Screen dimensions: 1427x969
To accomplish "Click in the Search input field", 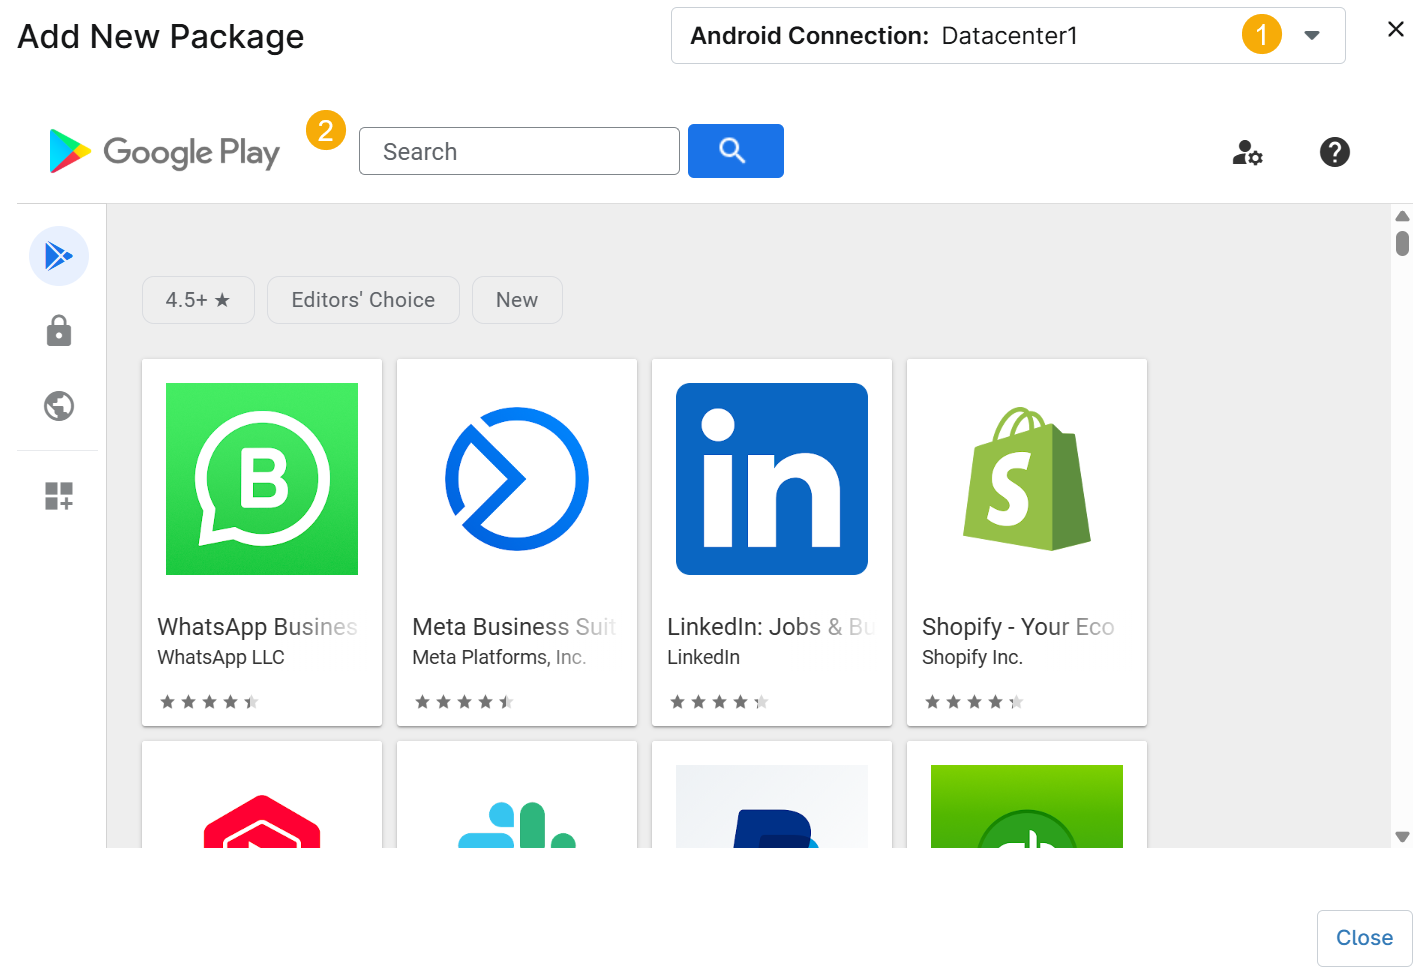I will [x=519, y=152].
